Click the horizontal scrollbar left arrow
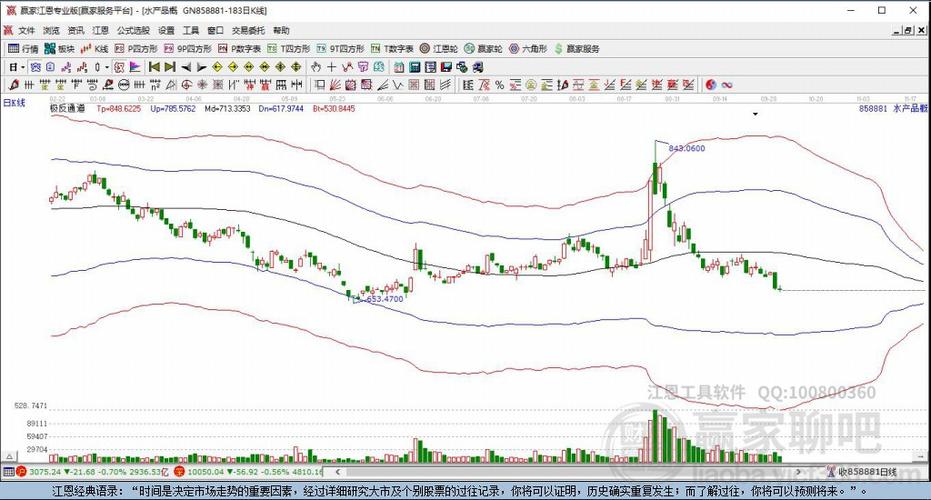Viewport: 931px width, 500px height. click(x=338, y=472)
